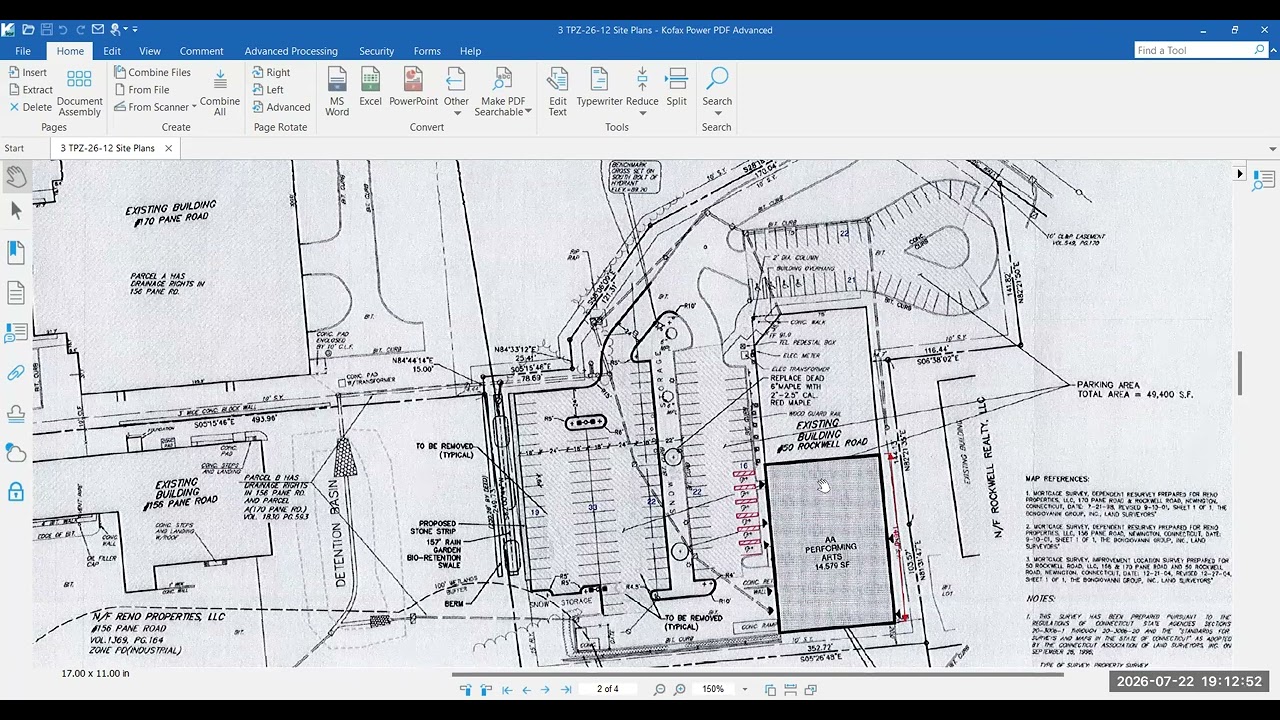Expand the right-side panel arrow

[1240, 174]
